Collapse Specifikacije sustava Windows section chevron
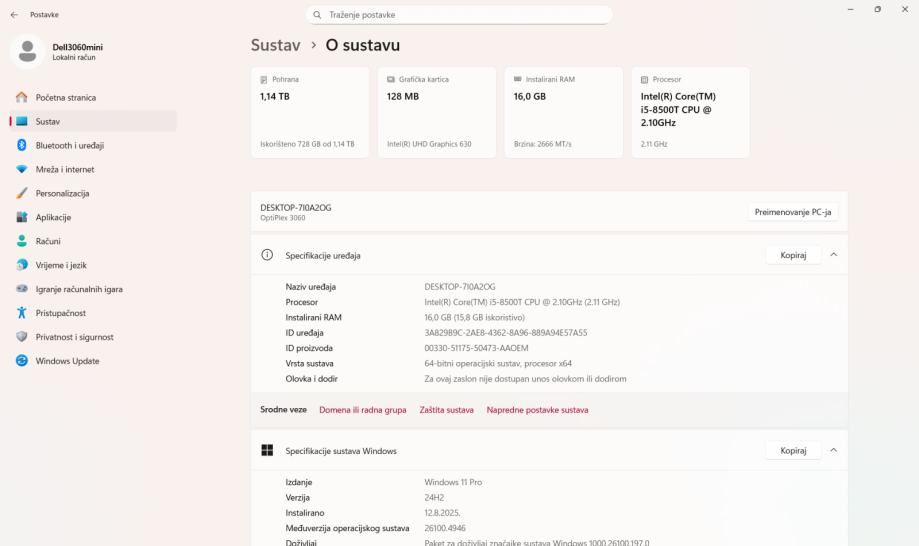The image size is (919, 546). [834, 451]
